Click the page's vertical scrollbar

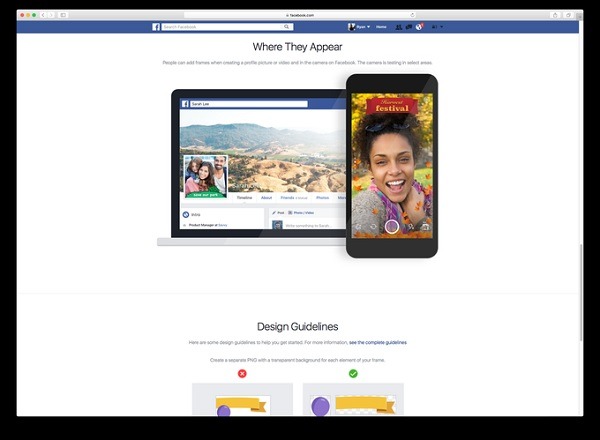pyautogui.click(x=581, y=292)
